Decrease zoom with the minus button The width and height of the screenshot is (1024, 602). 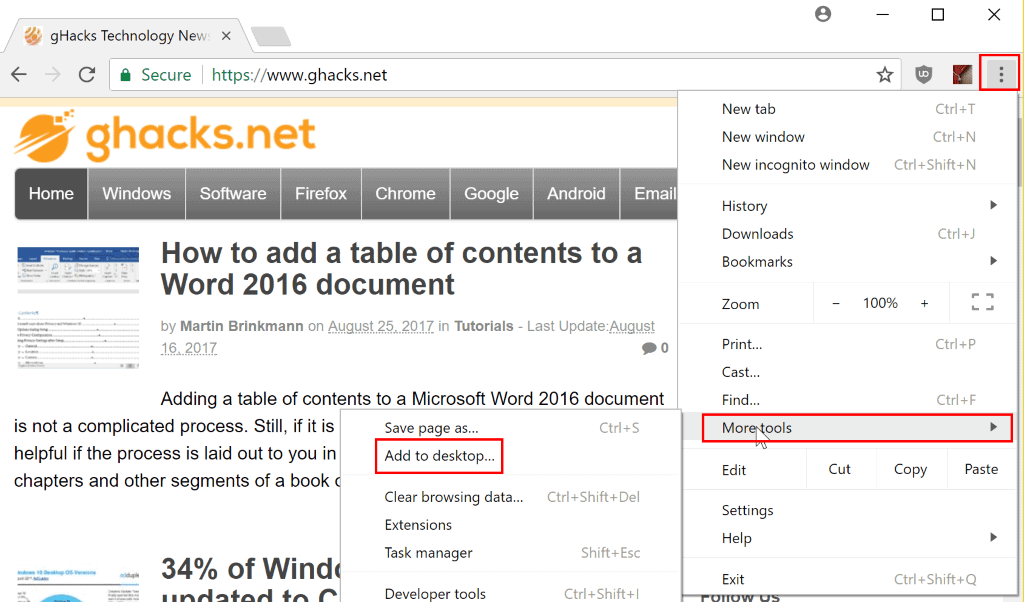pos(836,303)
